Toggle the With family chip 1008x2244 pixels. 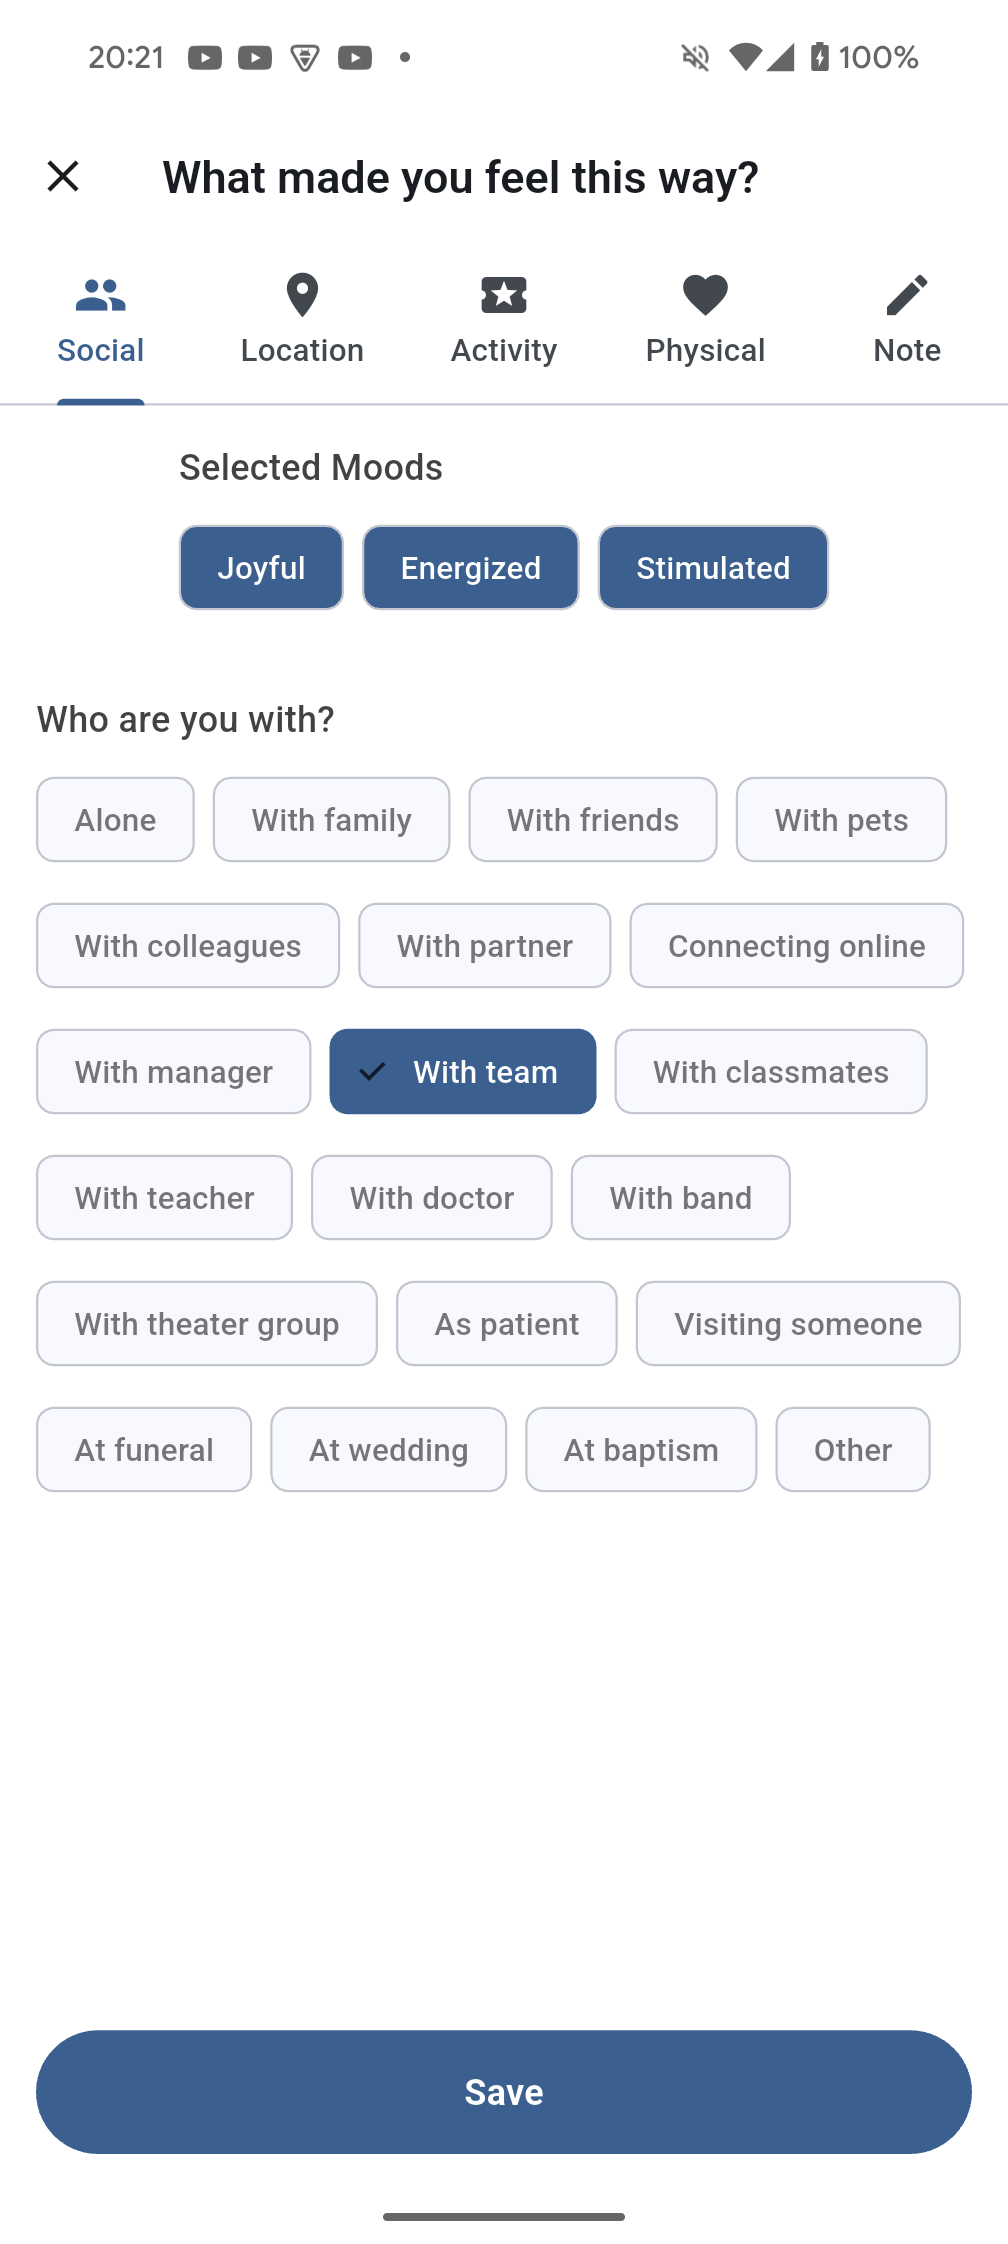click(332, 820)
